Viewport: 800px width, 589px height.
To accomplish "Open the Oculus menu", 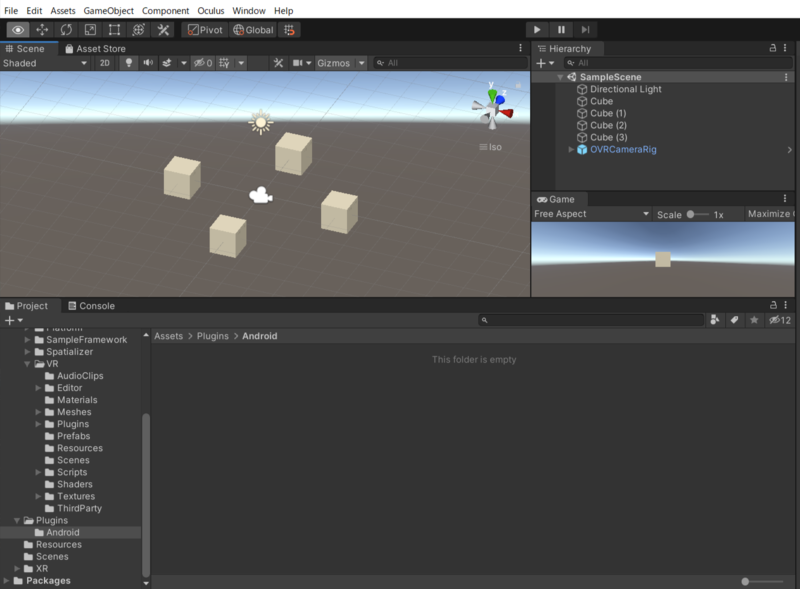I will (211, 10).
